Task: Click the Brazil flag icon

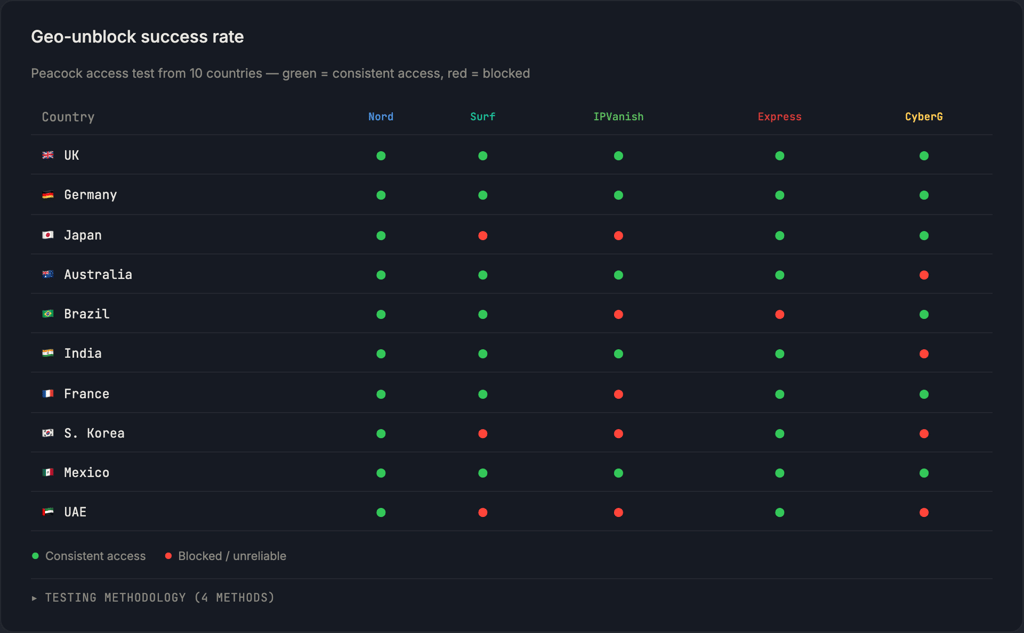Action: pyautogui.click(x=48, y=314)
